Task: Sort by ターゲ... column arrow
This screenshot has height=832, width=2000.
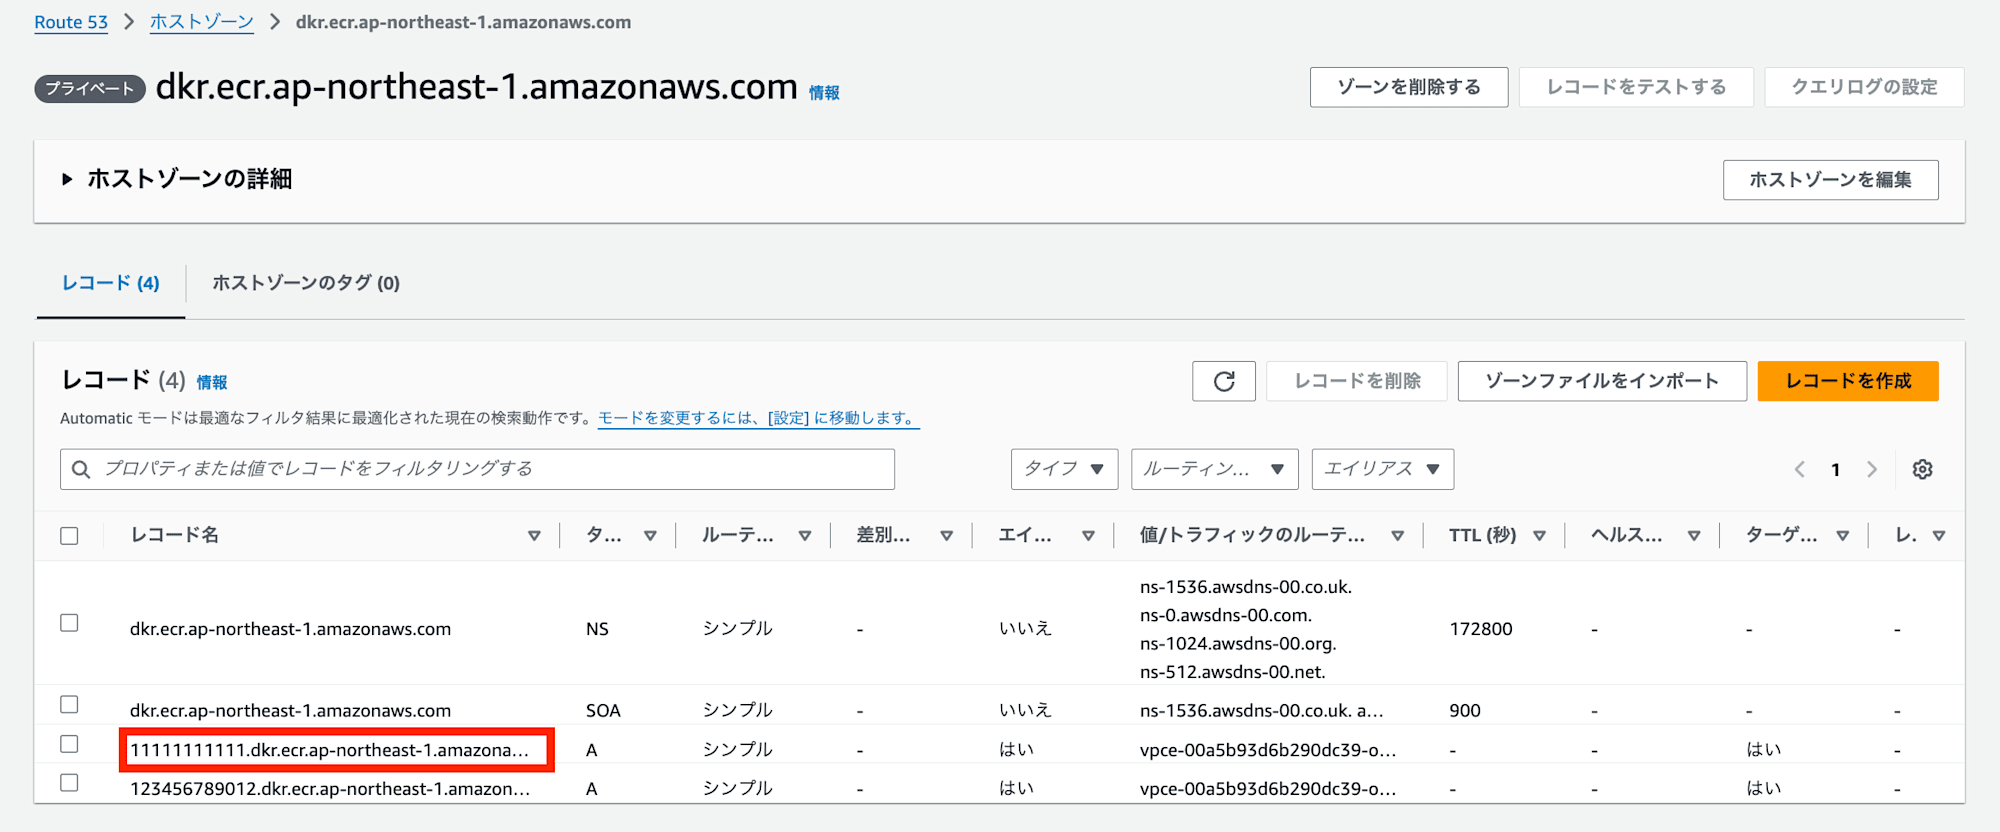Action: (1842, 536)
